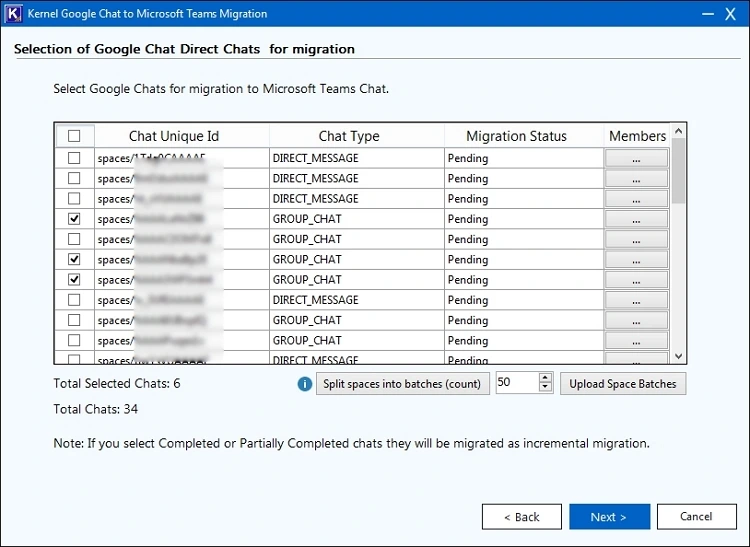Uncheck the first GROUP_CHAT row's checkbox

pyautogui.click(x=74, y=219)
